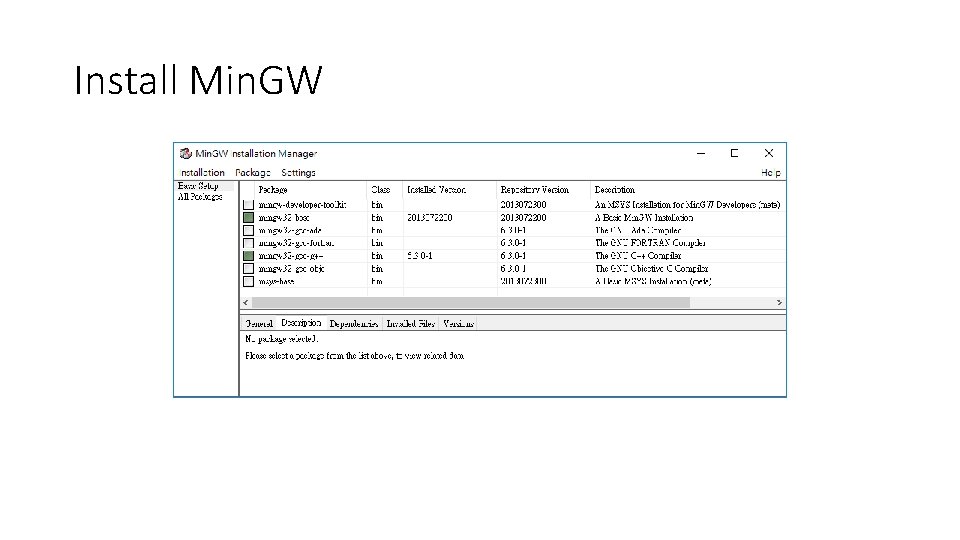Click 'No package selected.' message
Image resolution: width=960 pixels, height=540 pixels.
(x=282, y=339)
